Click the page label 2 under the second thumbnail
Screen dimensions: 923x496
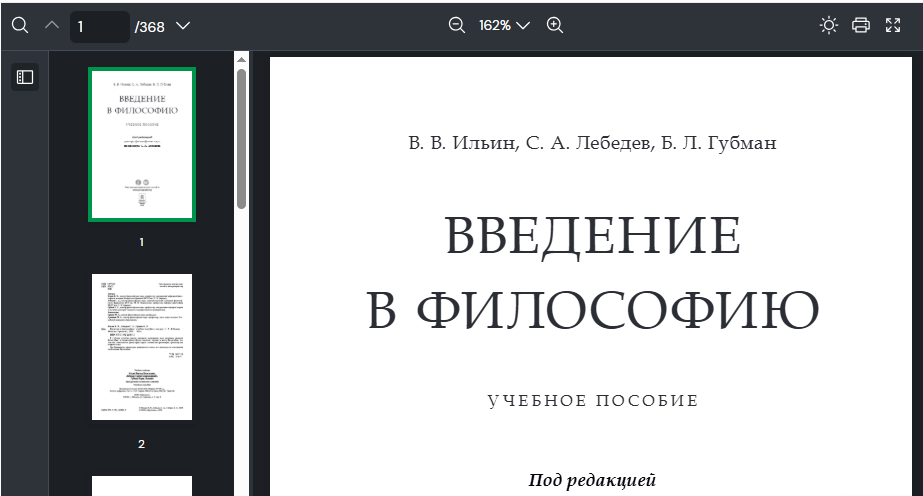click(141, 444)
